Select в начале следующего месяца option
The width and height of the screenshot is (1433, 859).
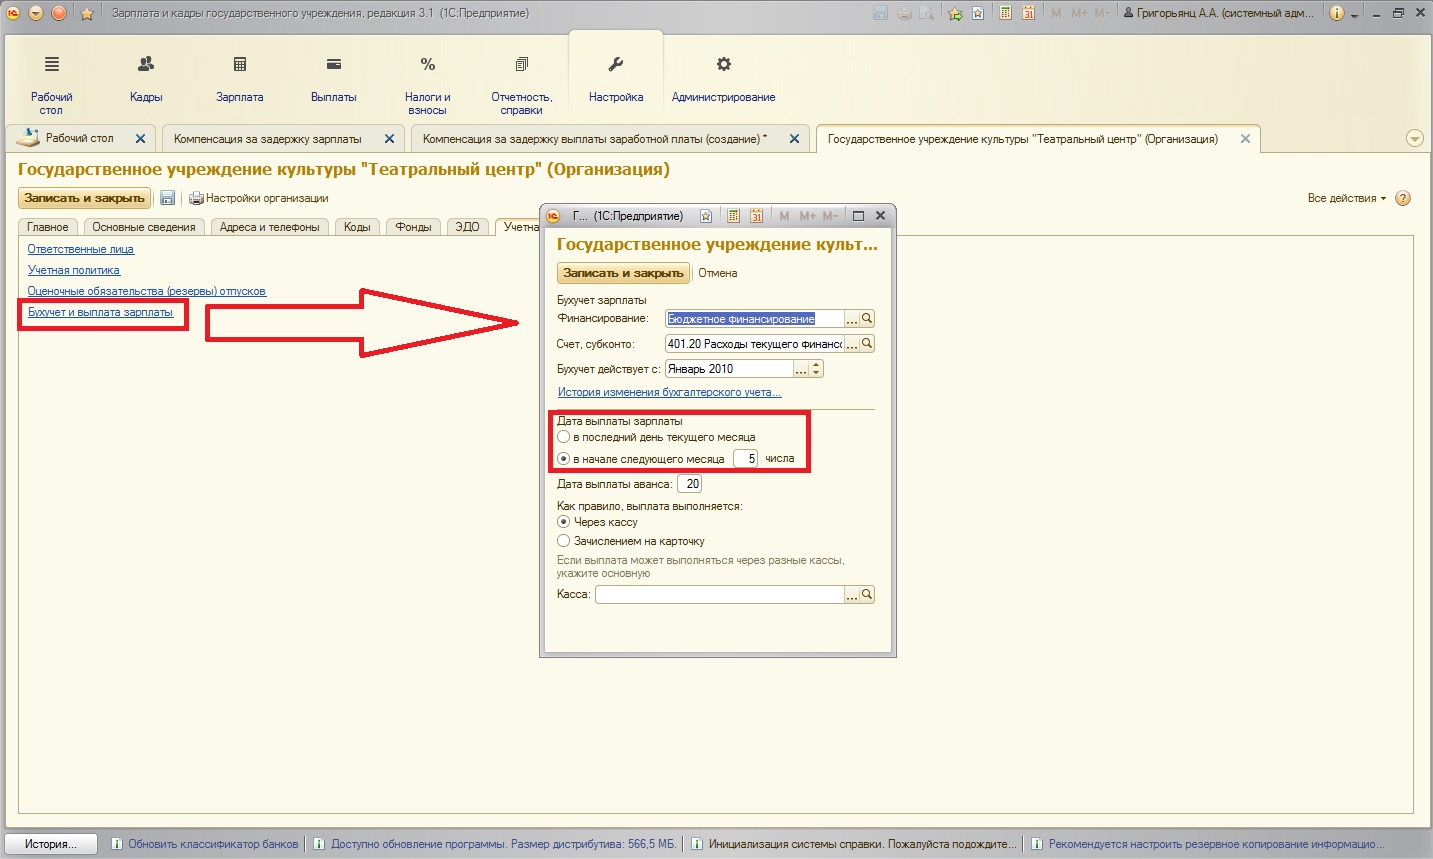pos(564,459)
